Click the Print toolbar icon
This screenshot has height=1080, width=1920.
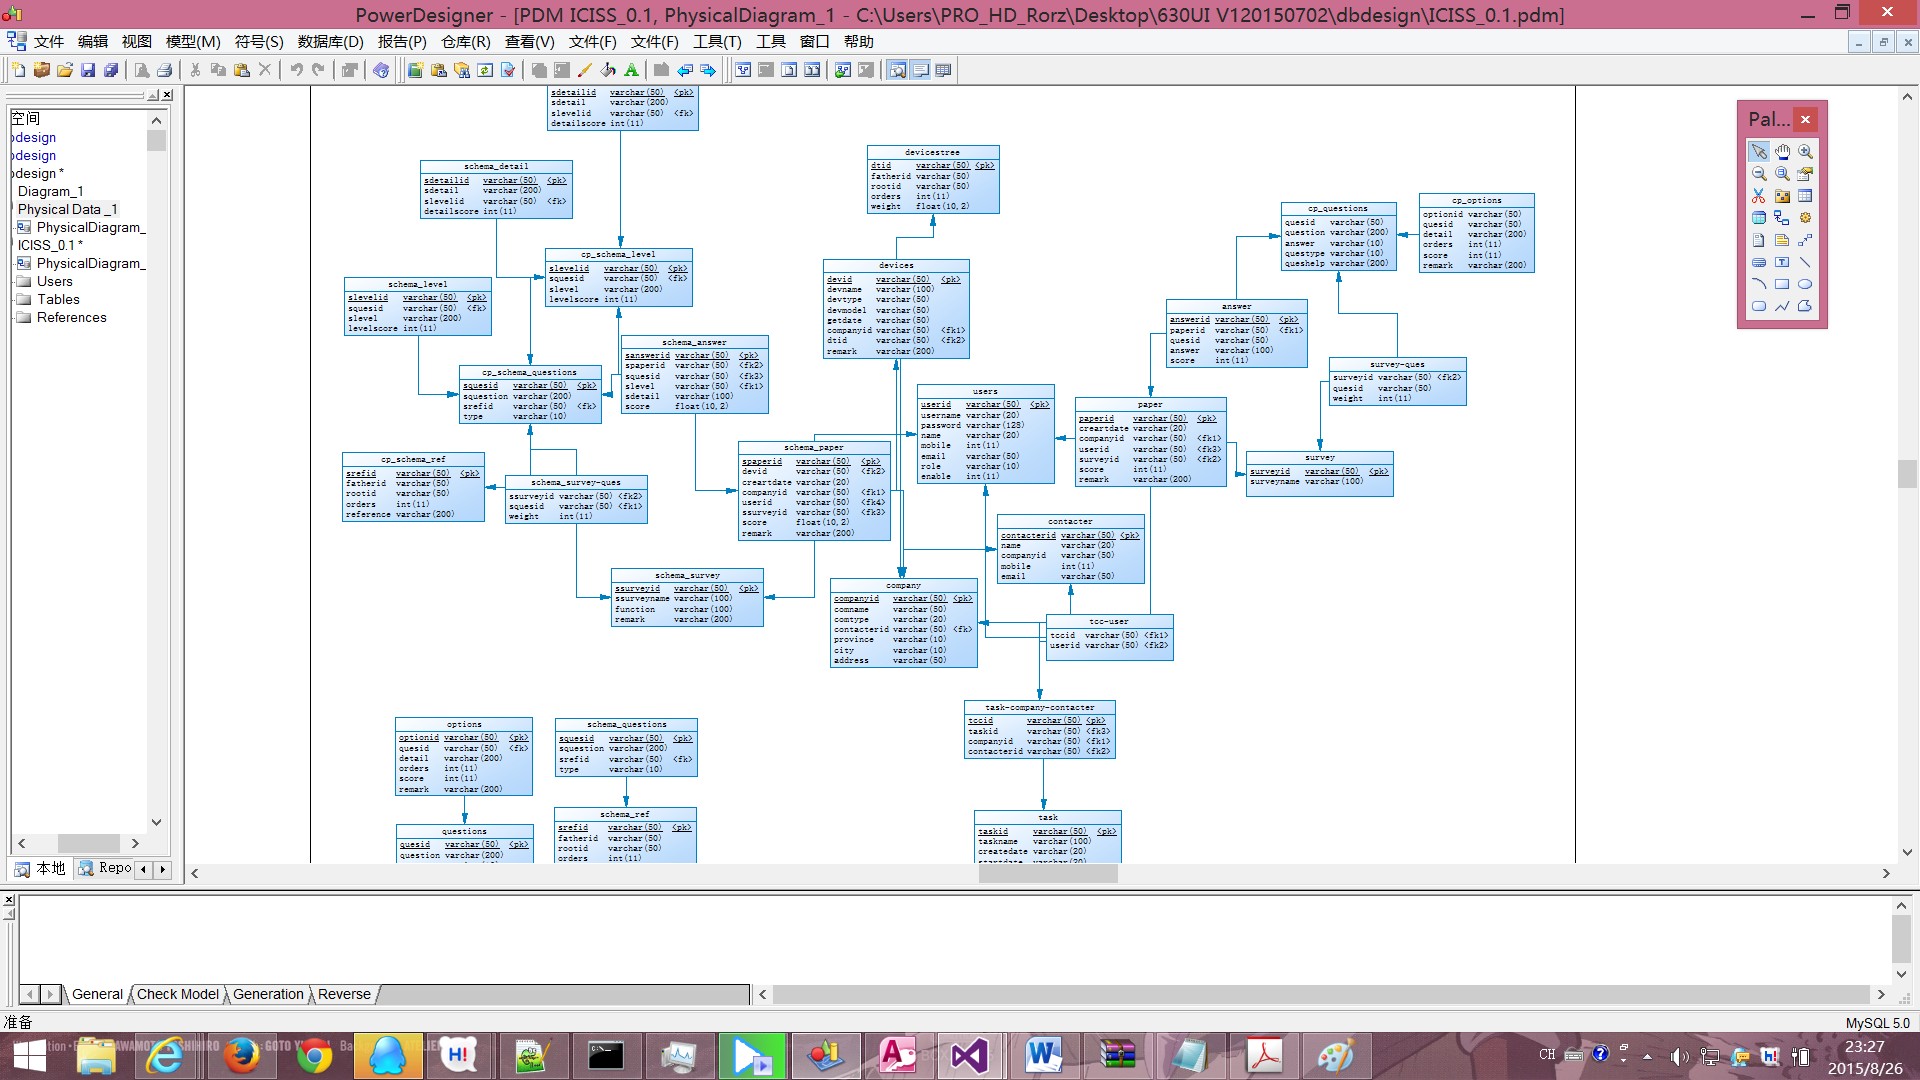[165, 70]
